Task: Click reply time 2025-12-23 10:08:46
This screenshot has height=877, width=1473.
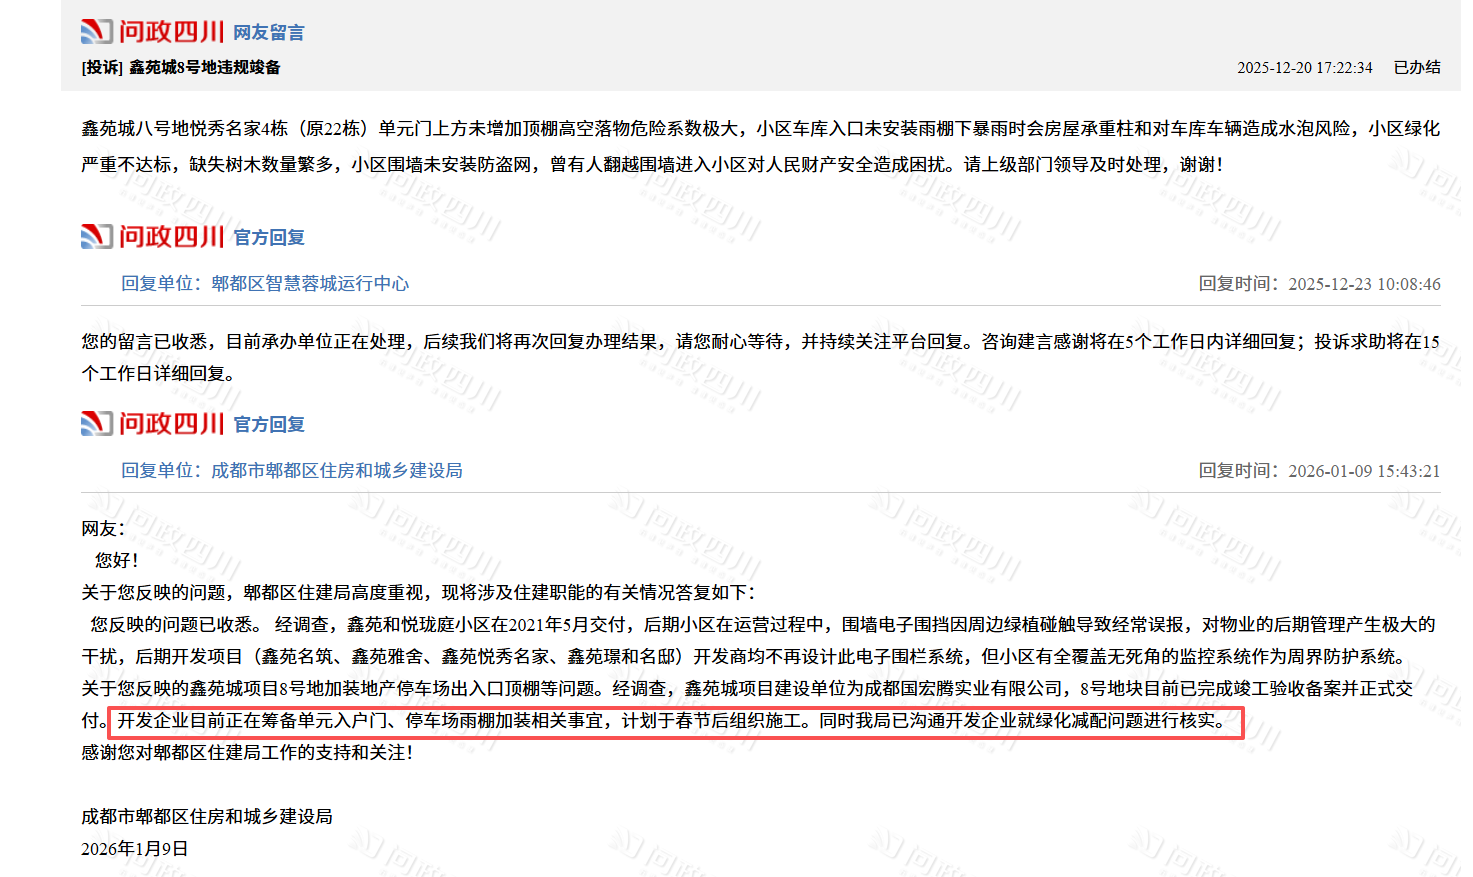Action: 1364,284
